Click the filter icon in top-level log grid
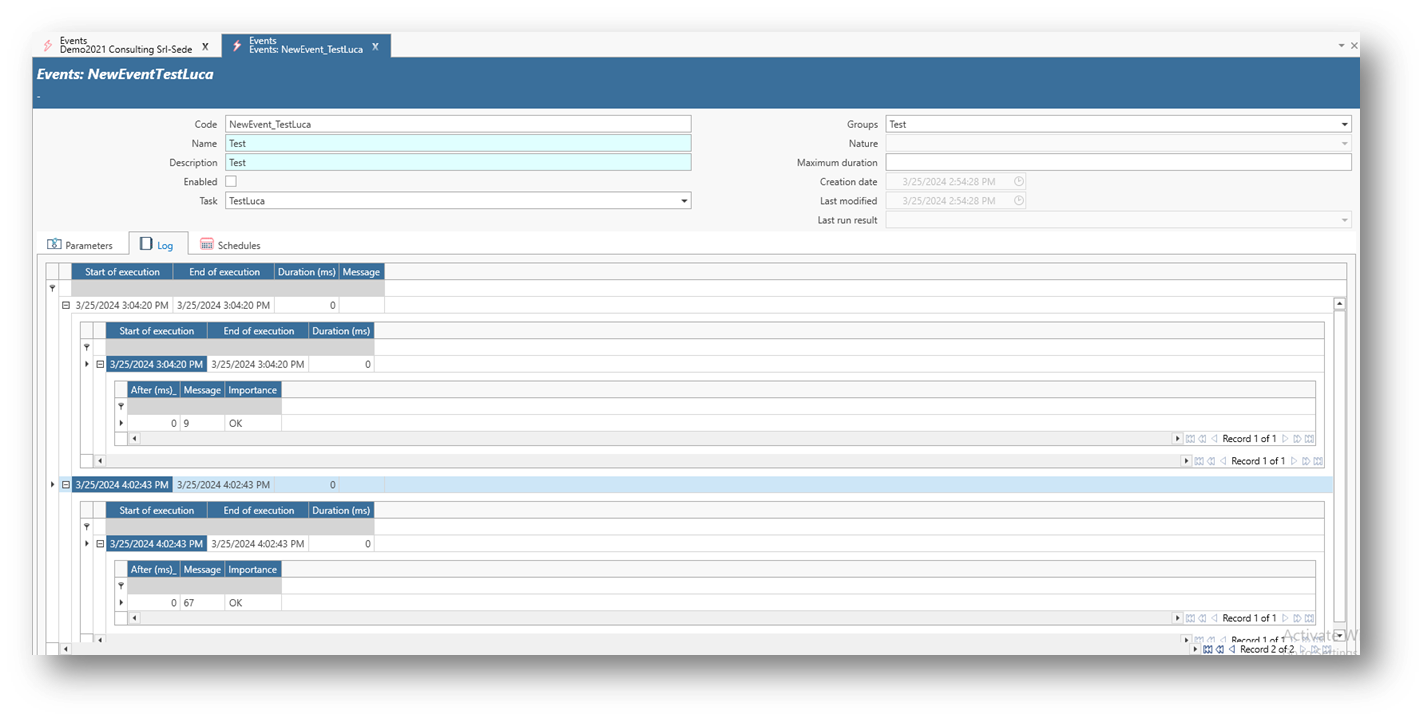The width and height of the screenshot is (1425, 720). point(52,288)
